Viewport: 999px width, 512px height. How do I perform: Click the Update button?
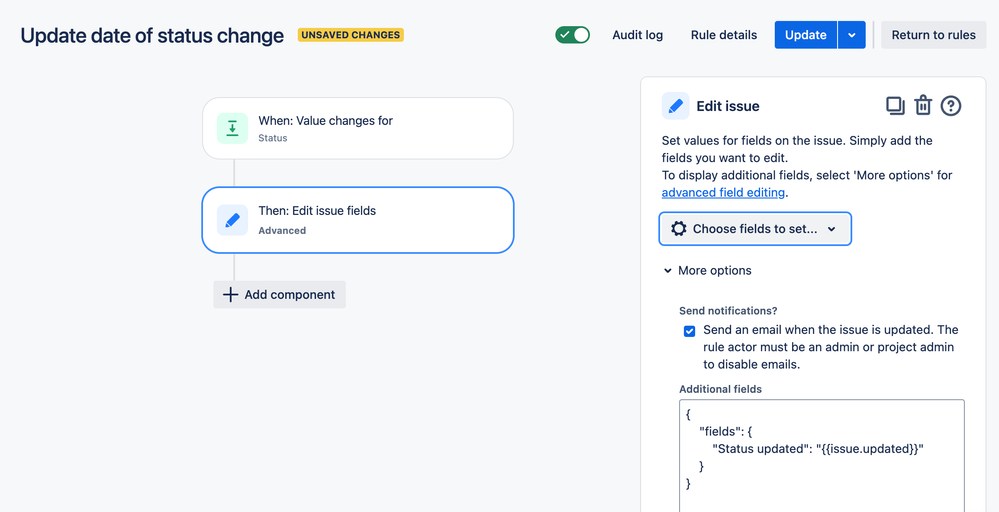805,35
